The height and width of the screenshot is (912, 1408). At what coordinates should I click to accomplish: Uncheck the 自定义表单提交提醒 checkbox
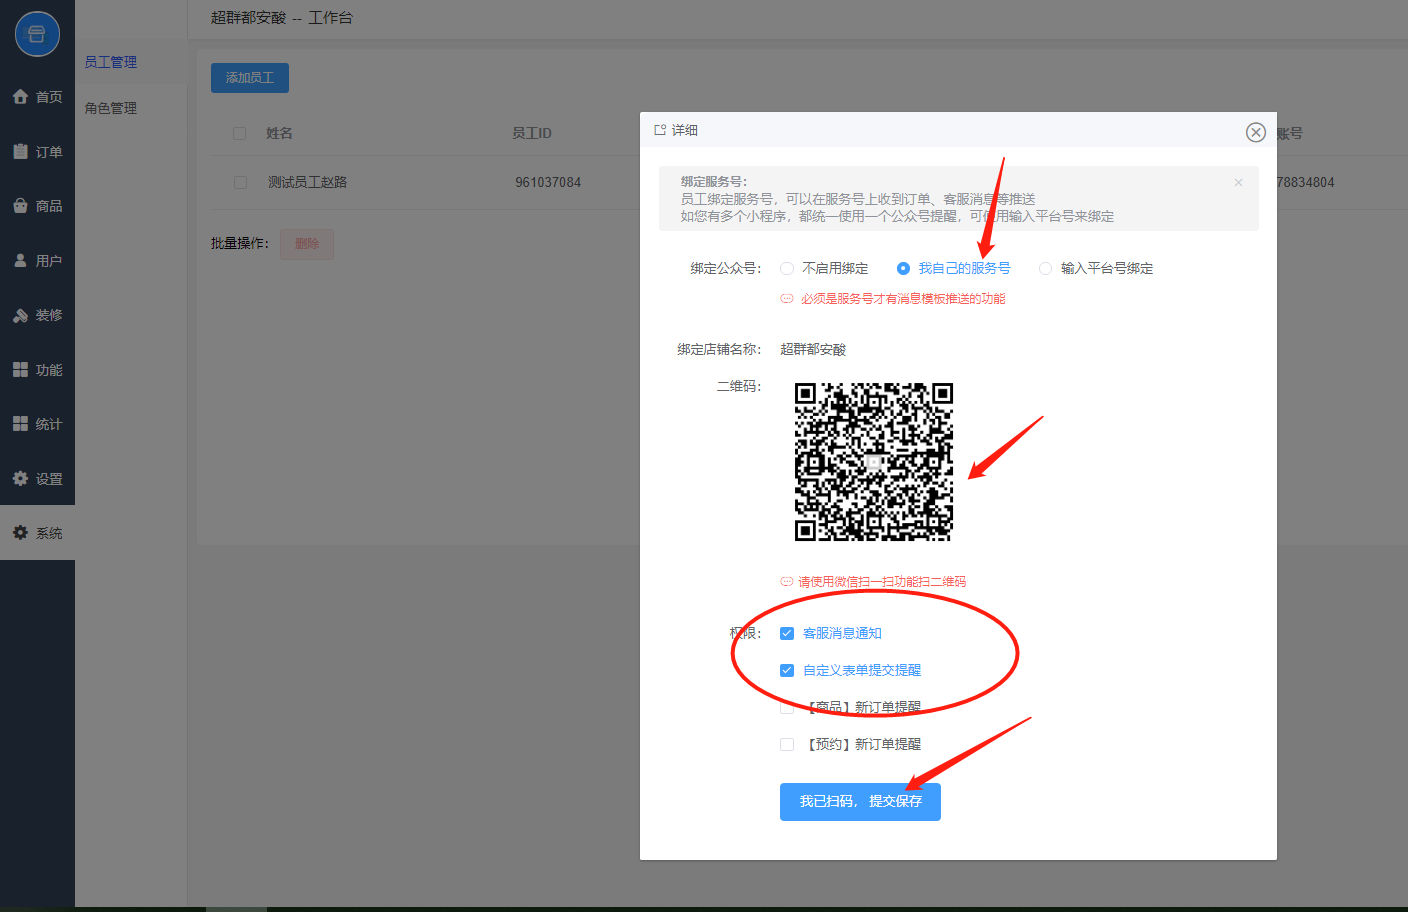point(787,670)
